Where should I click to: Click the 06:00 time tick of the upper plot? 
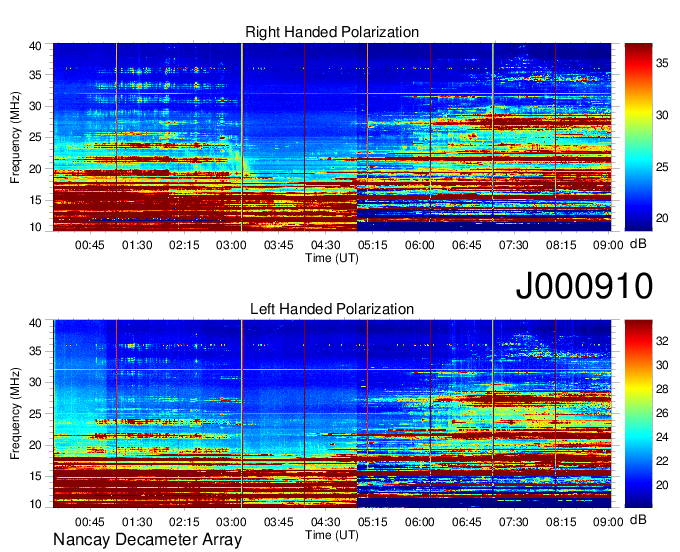[420, 245]
